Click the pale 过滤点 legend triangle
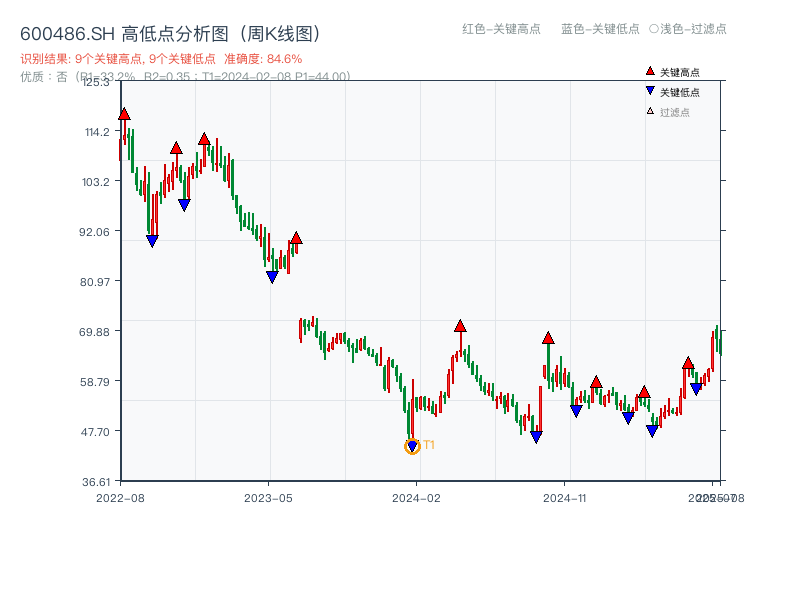This screenshot has height=600, width=800. coord(650,112)
